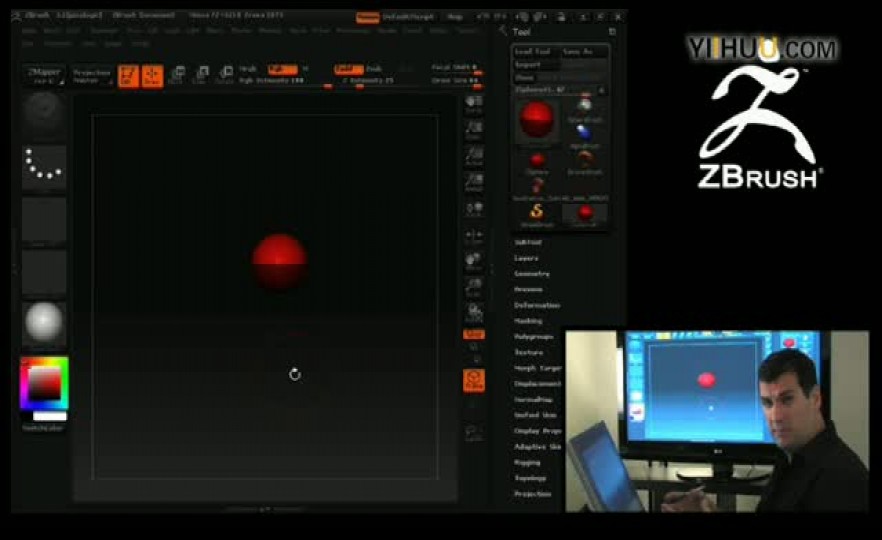Select the SimpleBrush tool with S icon

coord(537,214)
